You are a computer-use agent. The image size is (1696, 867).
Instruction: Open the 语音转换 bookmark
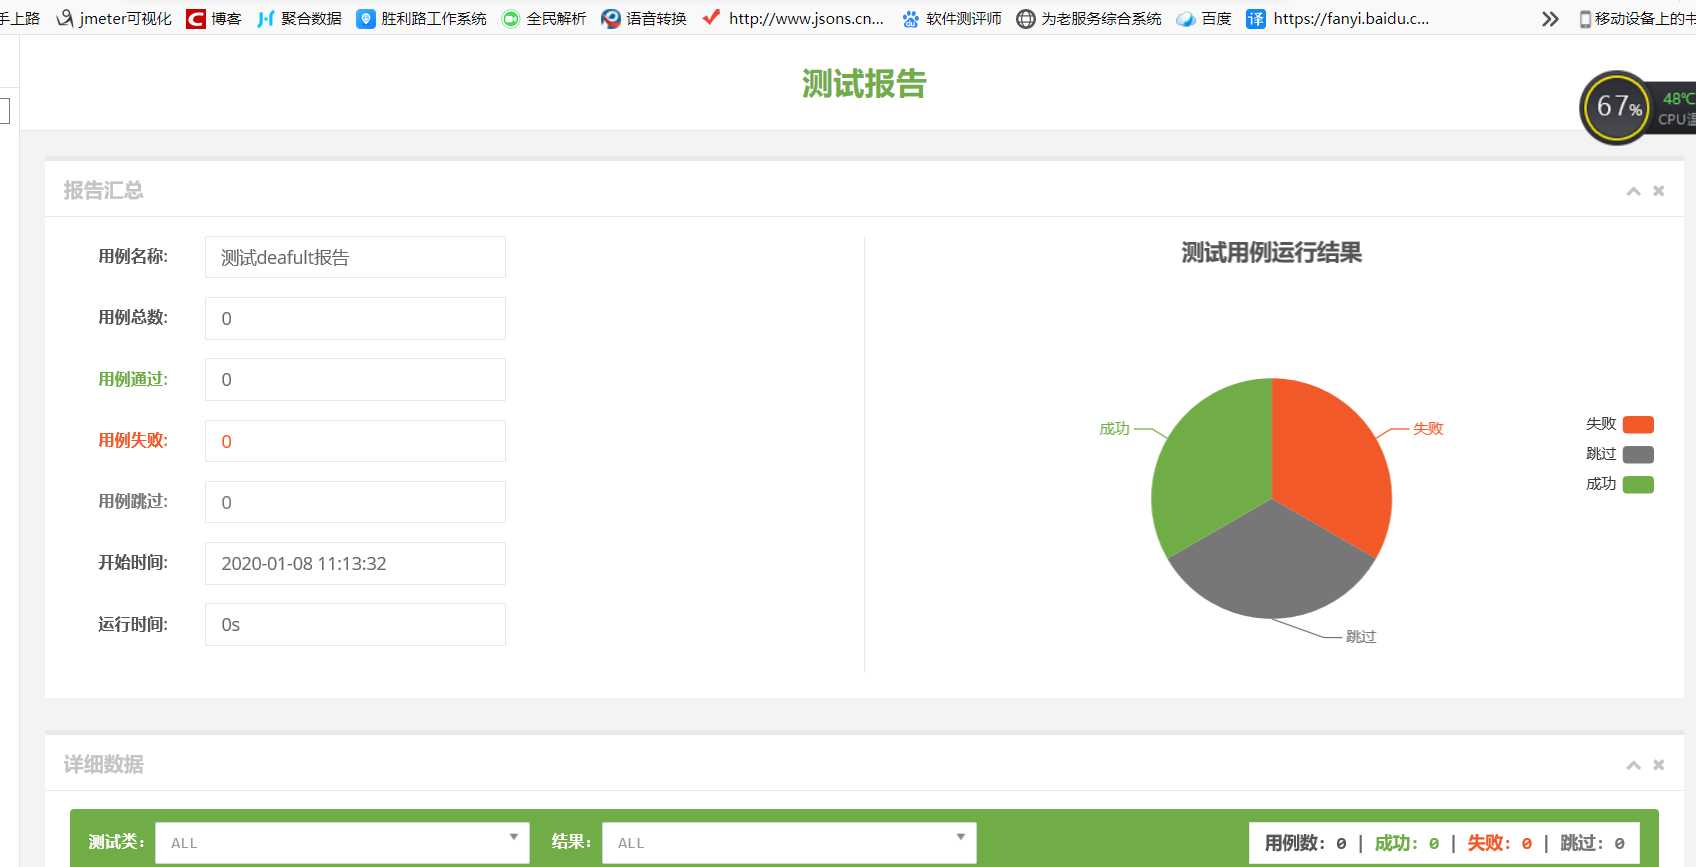pos(644,18)
